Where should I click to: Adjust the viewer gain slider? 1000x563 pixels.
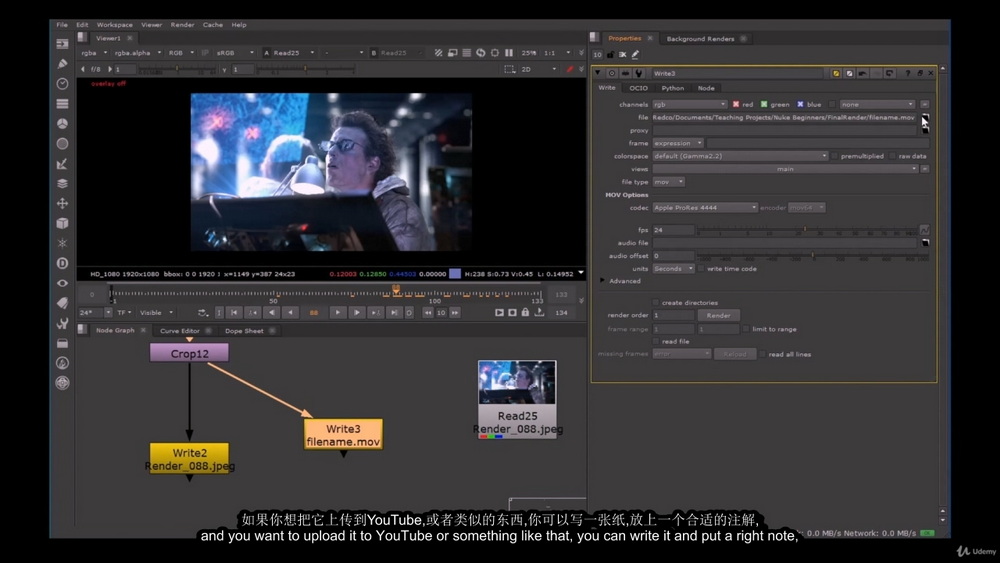click(x=176, y=69)
